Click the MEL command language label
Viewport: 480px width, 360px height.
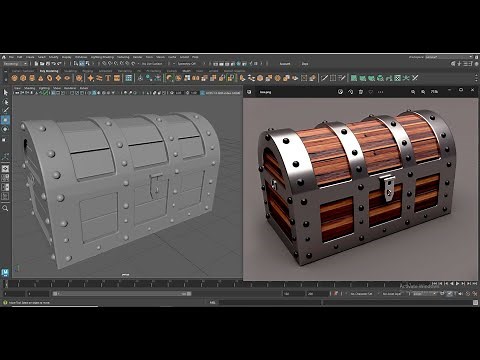pos(212,302)
